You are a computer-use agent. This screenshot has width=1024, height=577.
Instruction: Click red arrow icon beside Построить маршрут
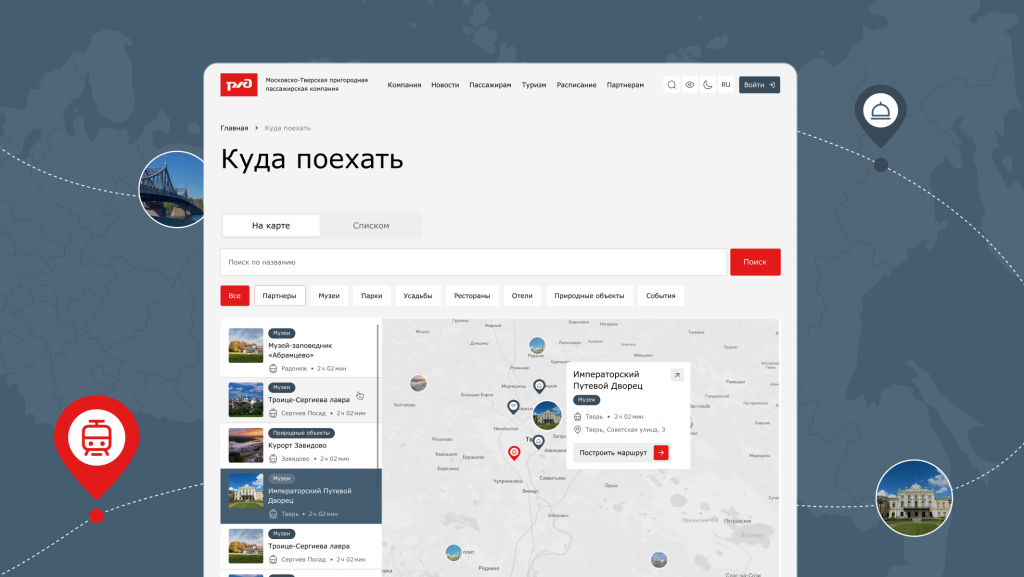[x=661, y=452]
